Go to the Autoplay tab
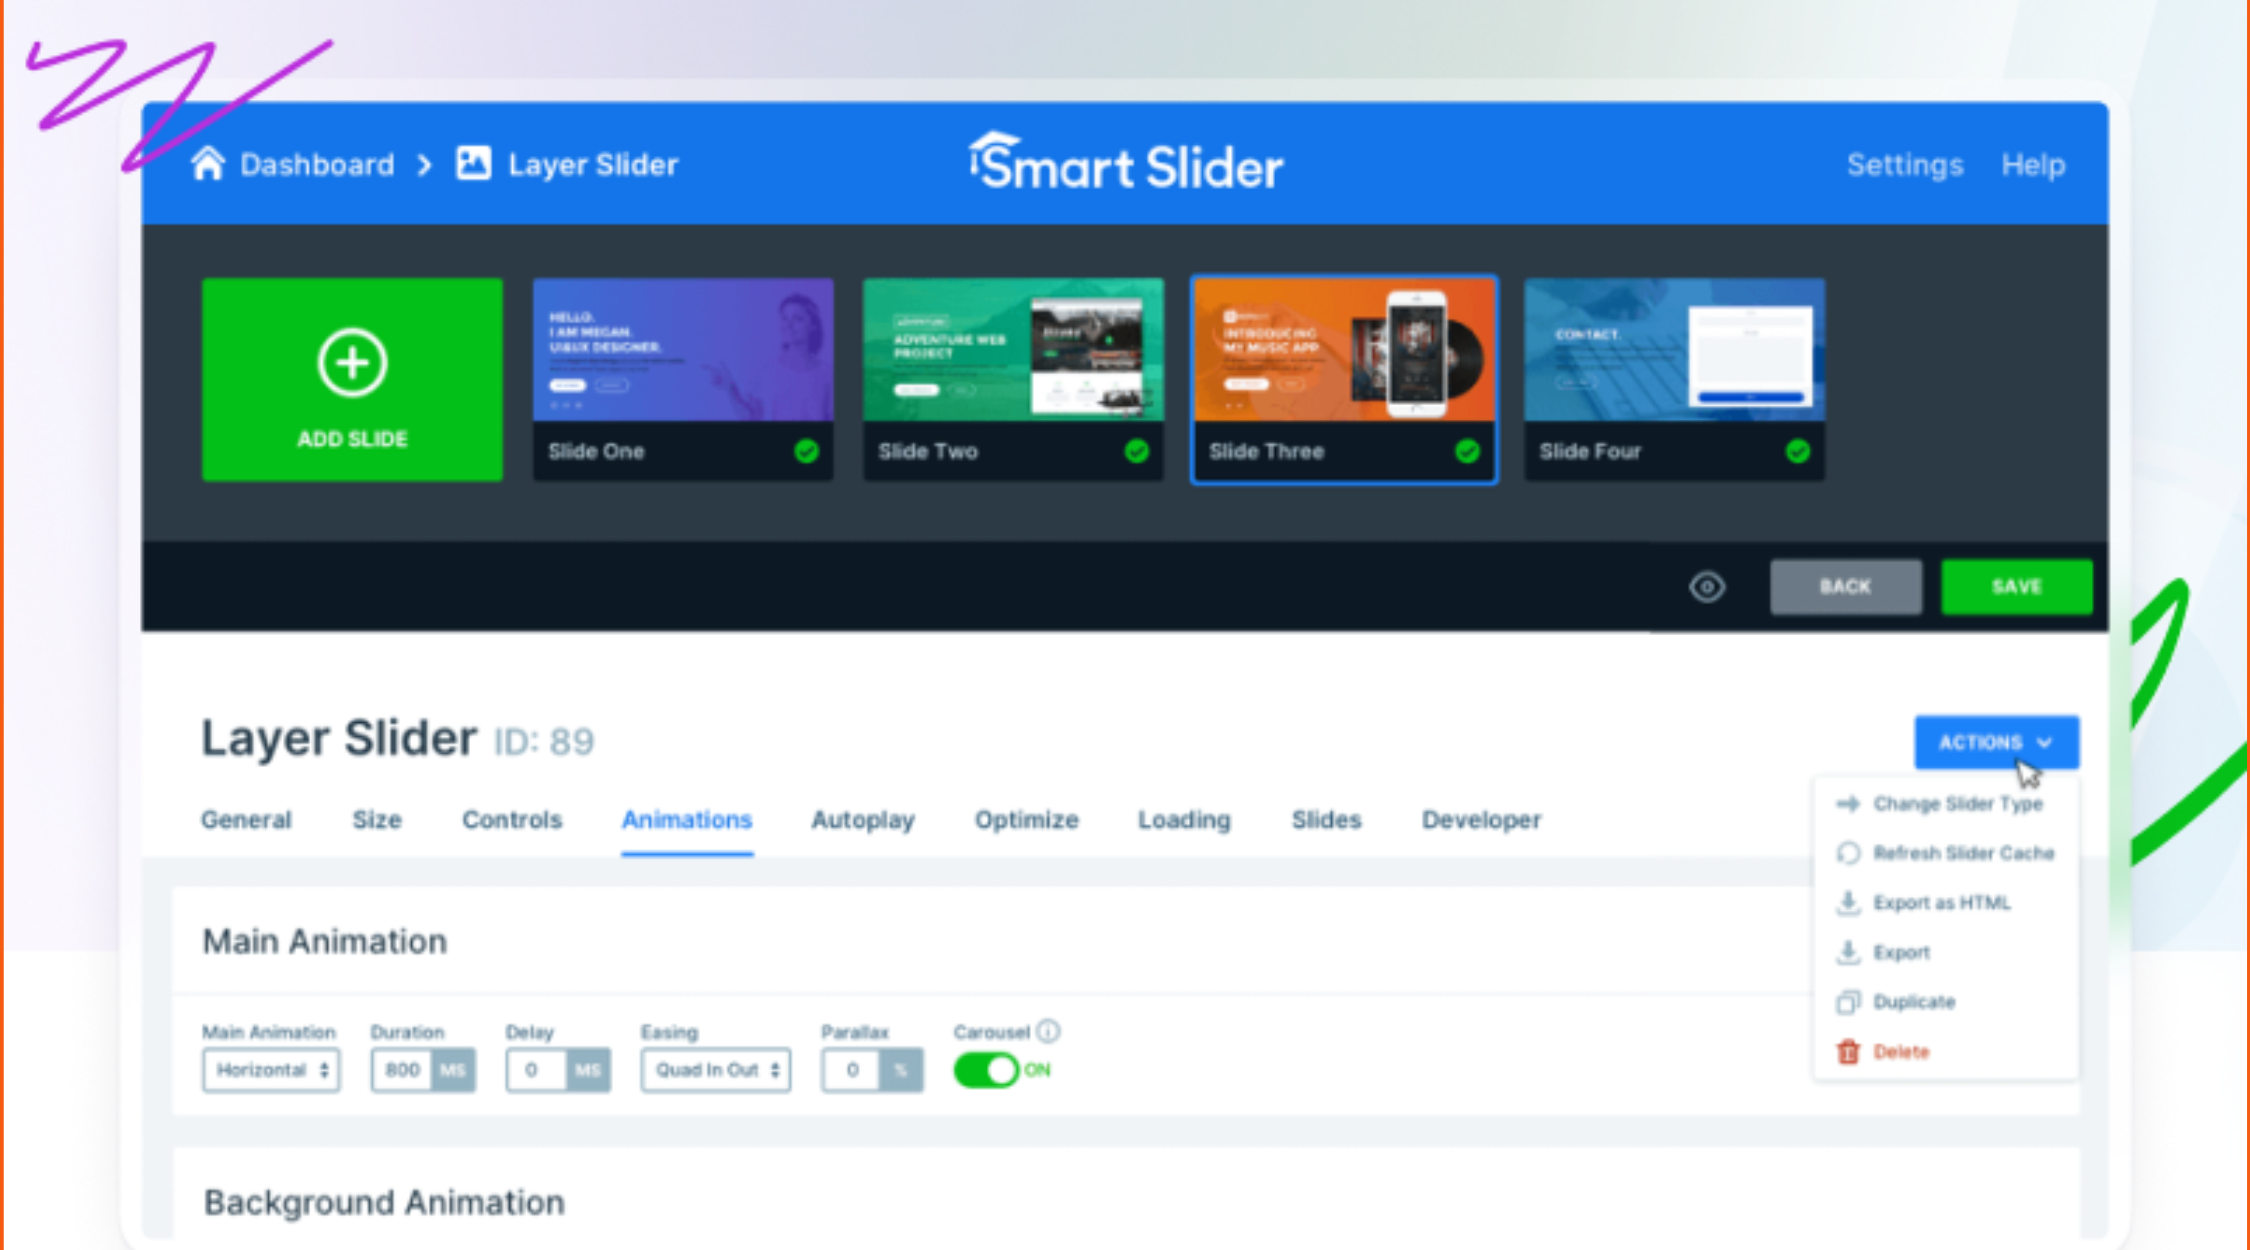The image size is (2250, 1250). [863, 820]
